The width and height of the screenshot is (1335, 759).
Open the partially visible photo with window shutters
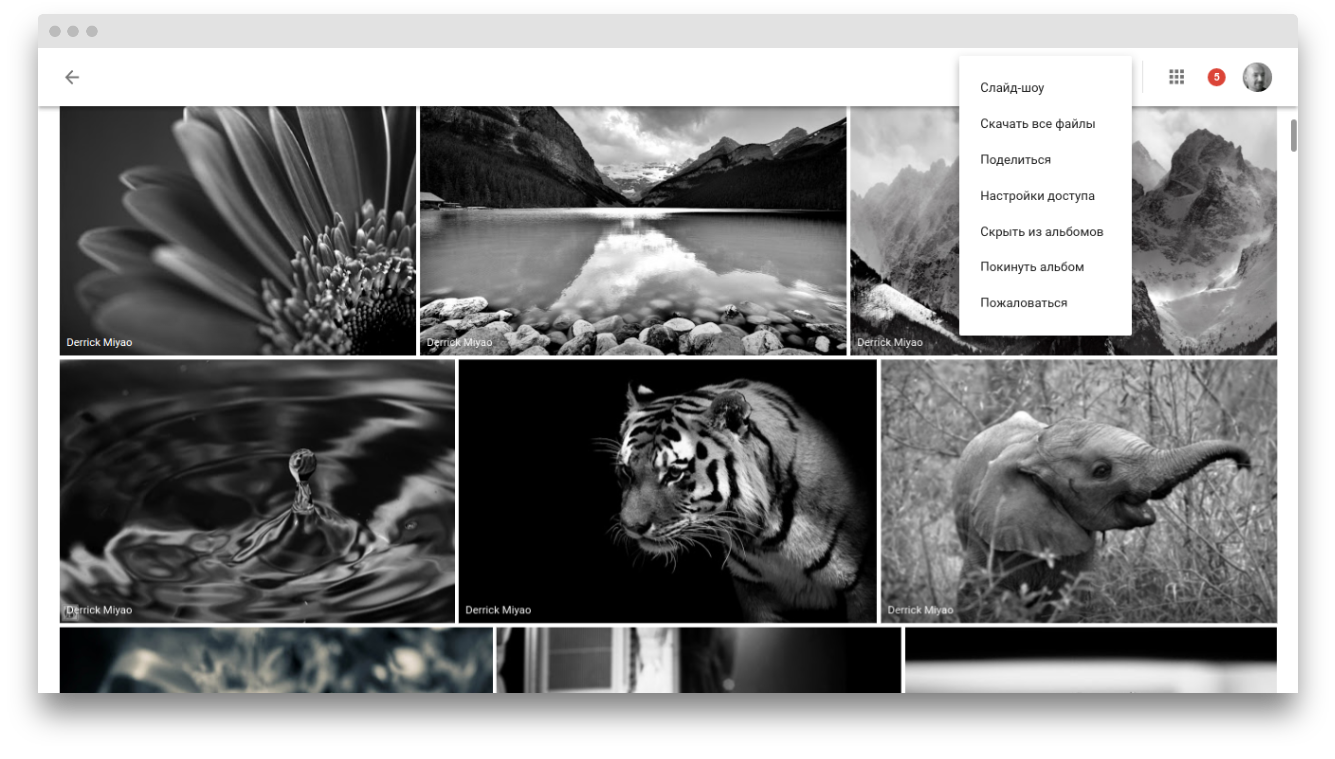(x=697, y=660)
